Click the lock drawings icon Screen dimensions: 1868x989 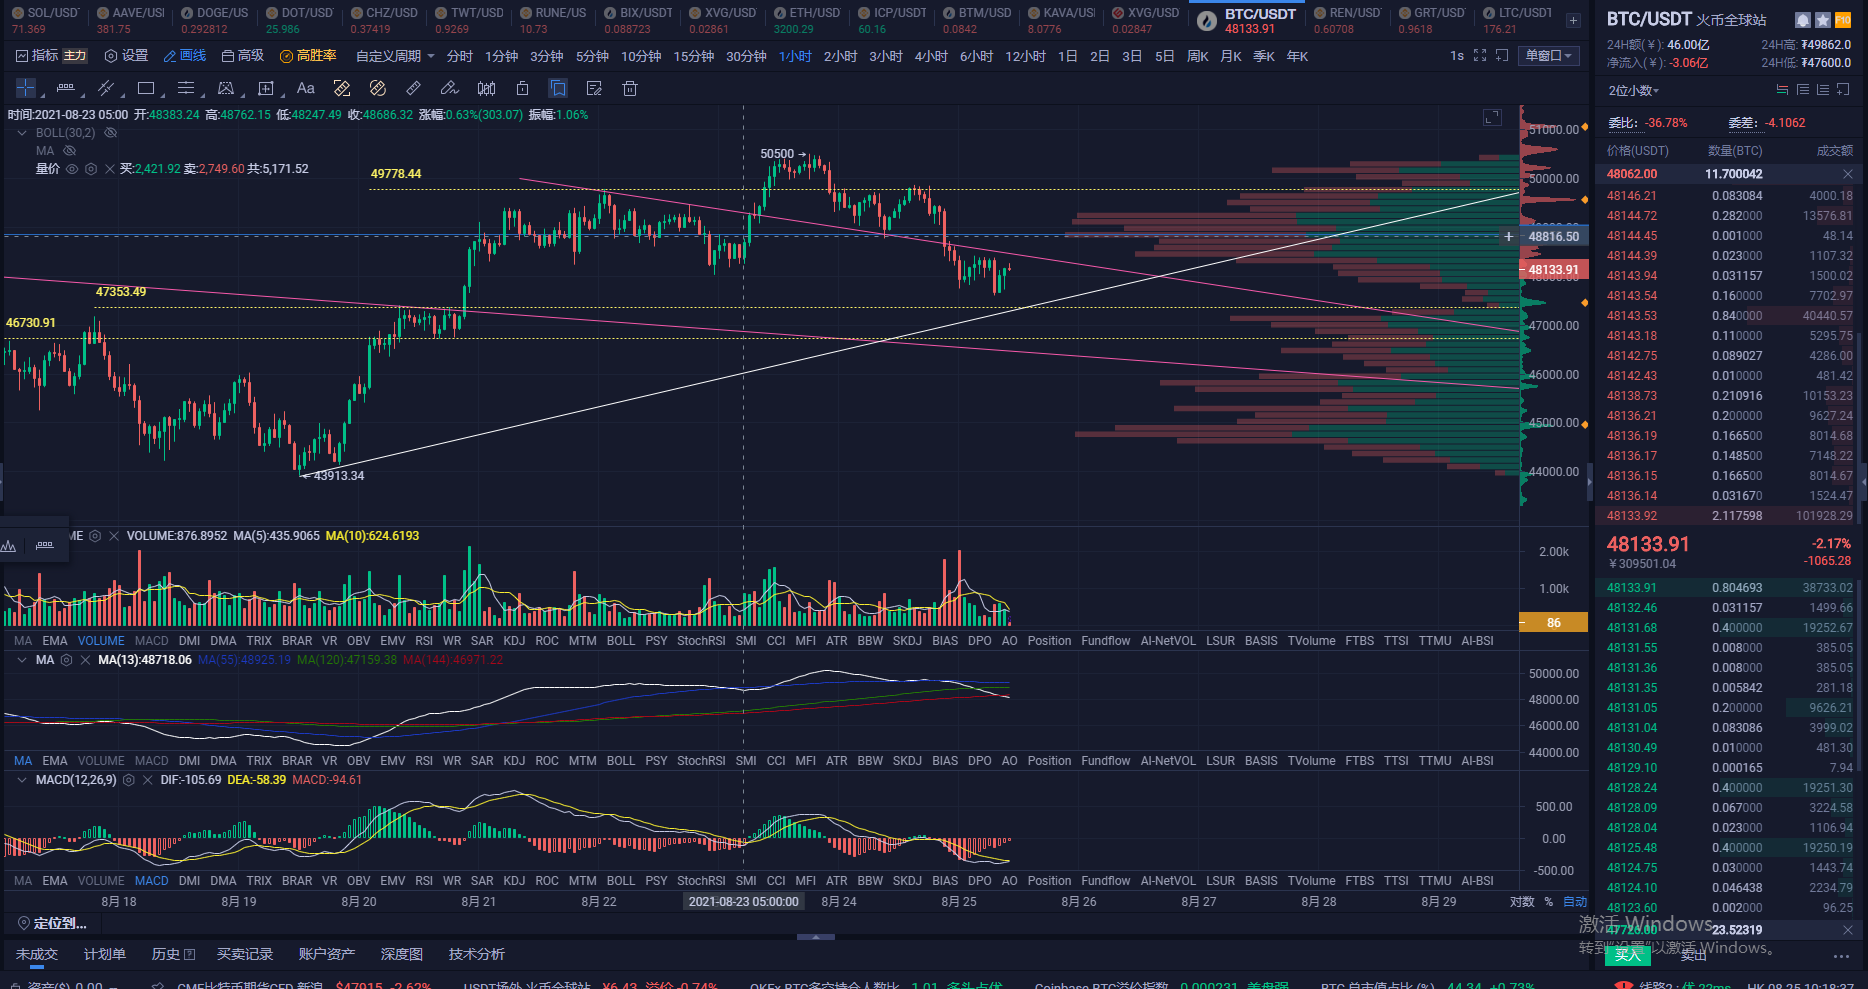click(522, 88)
